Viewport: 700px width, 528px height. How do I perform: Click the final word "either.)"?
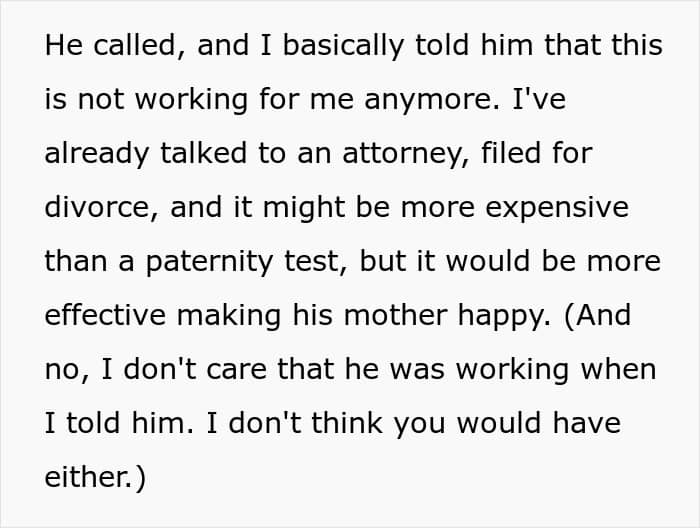(x=95, y=478)
